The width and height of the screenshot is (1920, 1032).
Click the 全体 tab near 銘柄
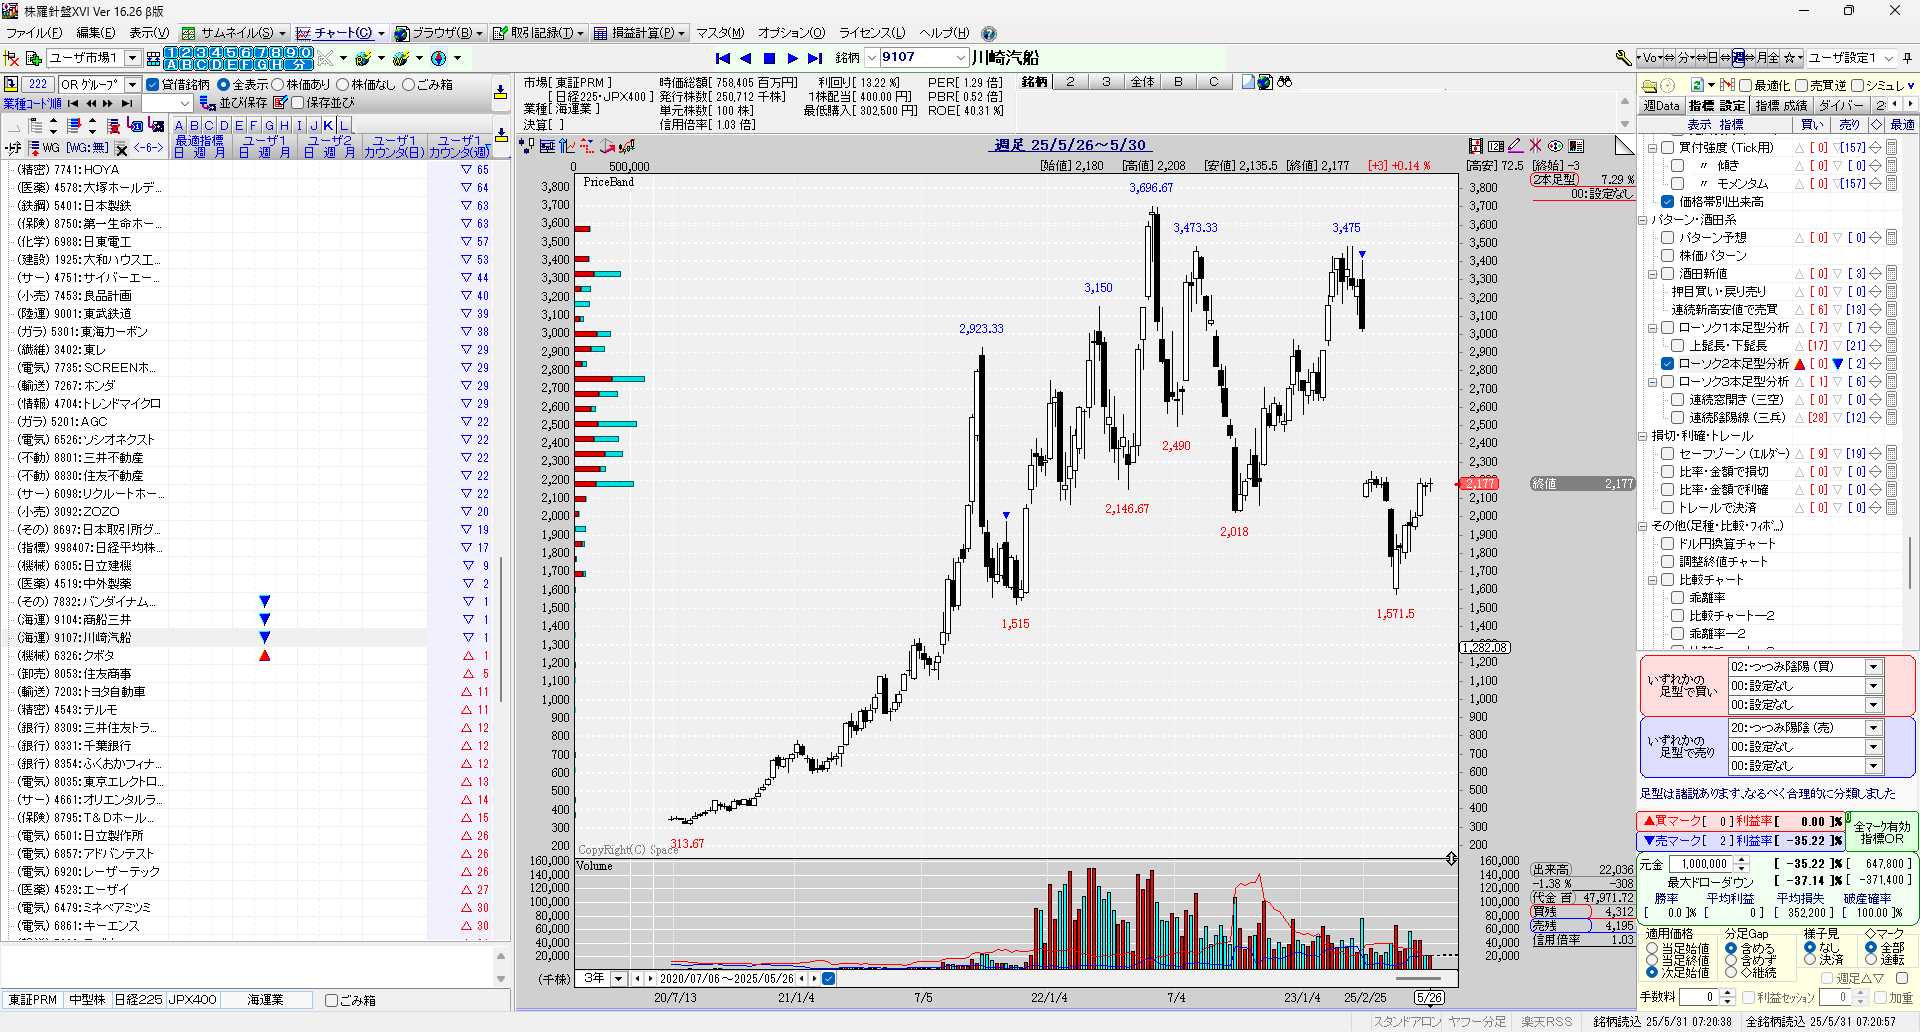[1142, 82]
